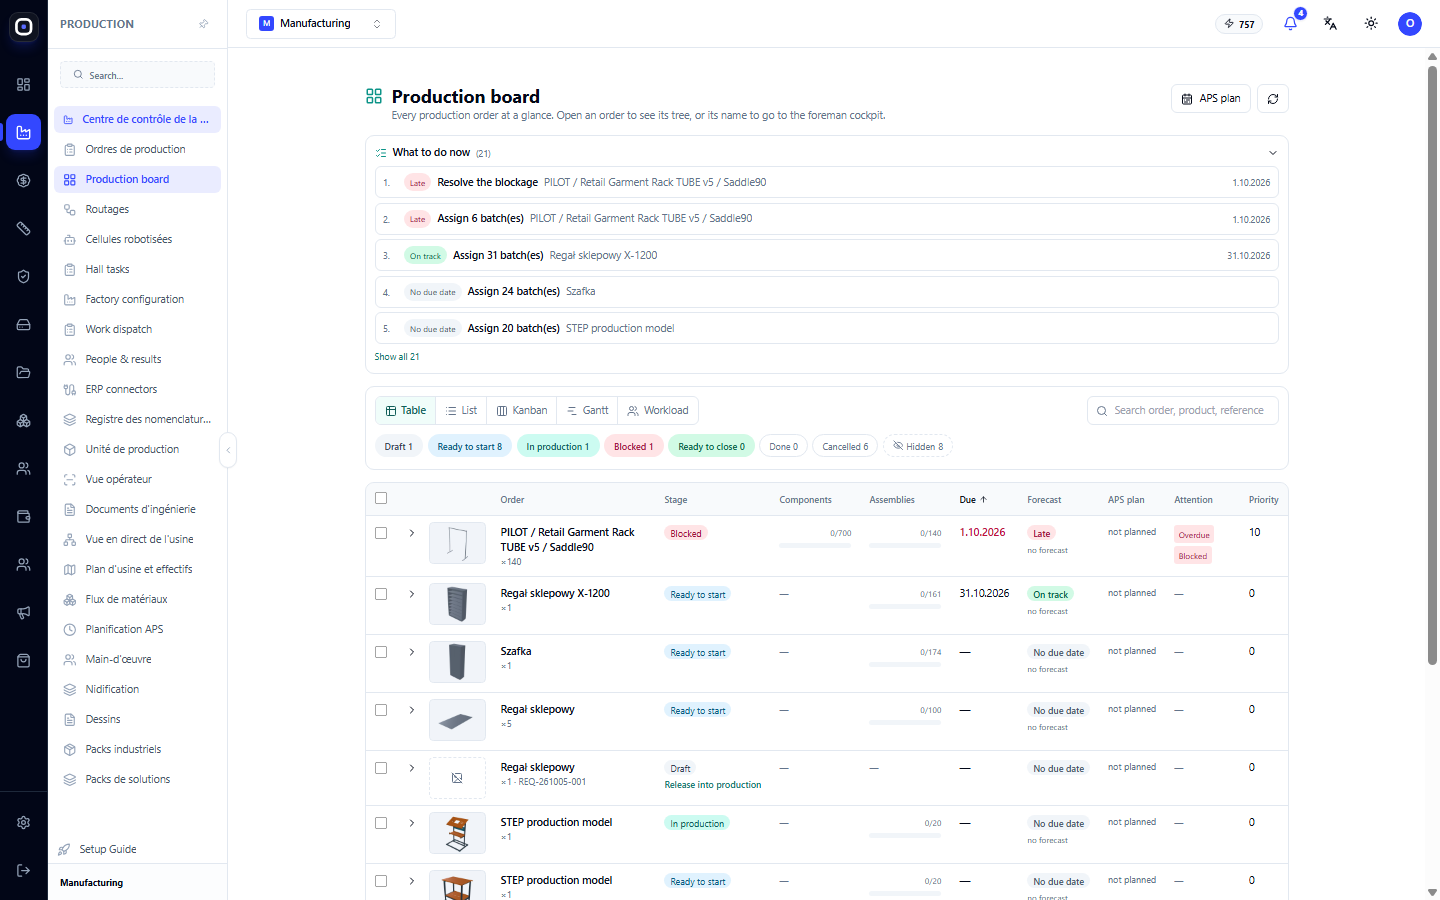
Task: Open the Manufacturing workspace dropdown
Action: point(321,24)
